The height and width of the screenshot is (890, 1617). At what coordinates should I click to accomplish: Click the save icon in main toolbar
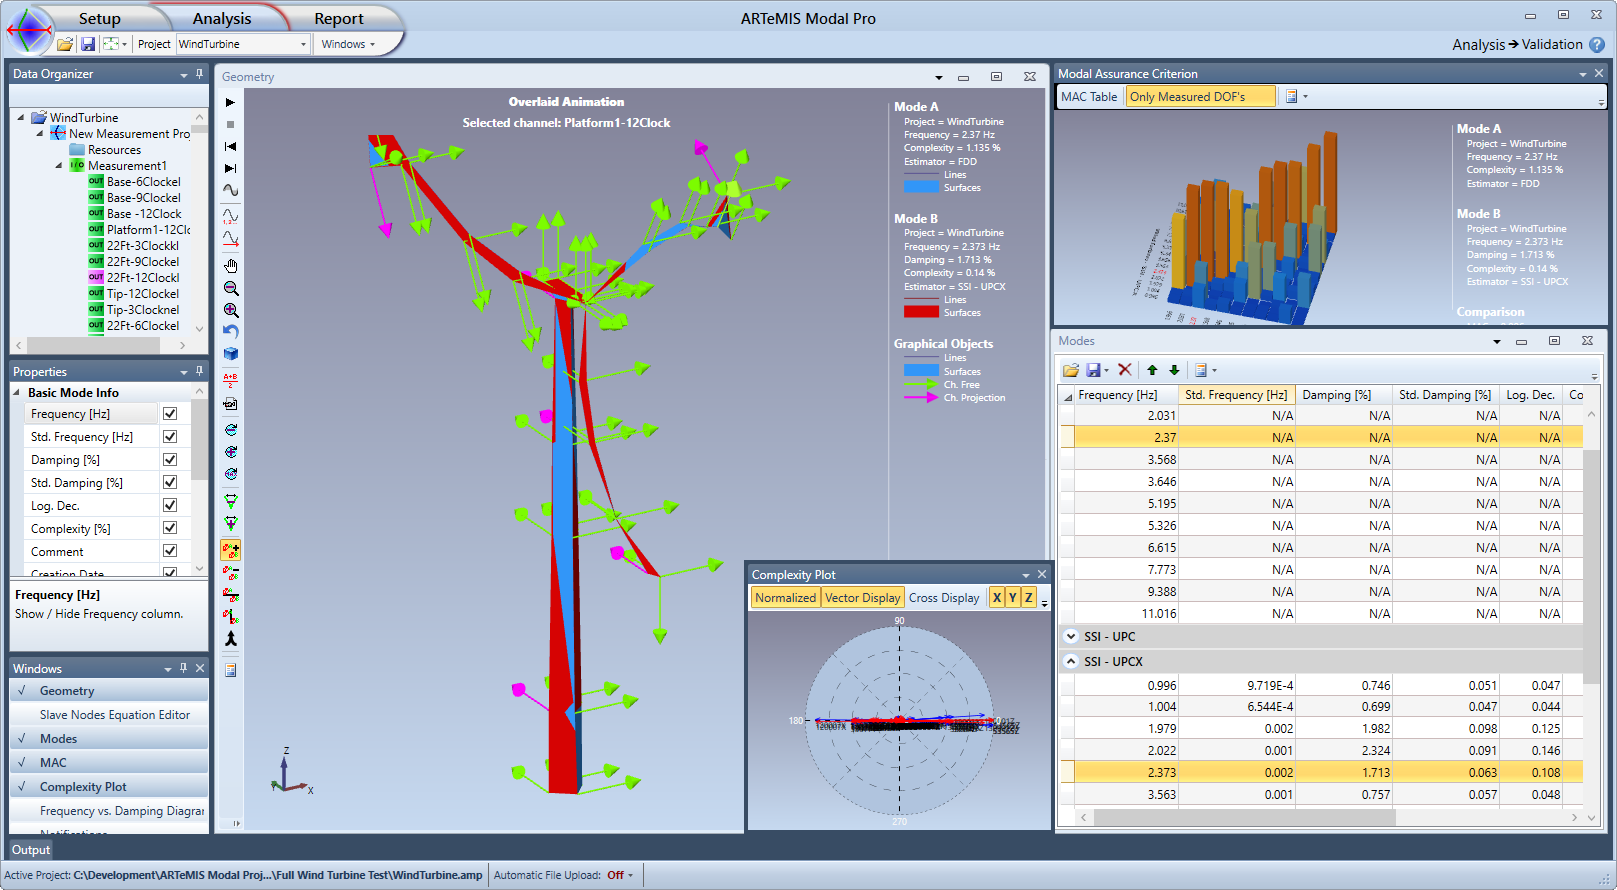[88, 44]
